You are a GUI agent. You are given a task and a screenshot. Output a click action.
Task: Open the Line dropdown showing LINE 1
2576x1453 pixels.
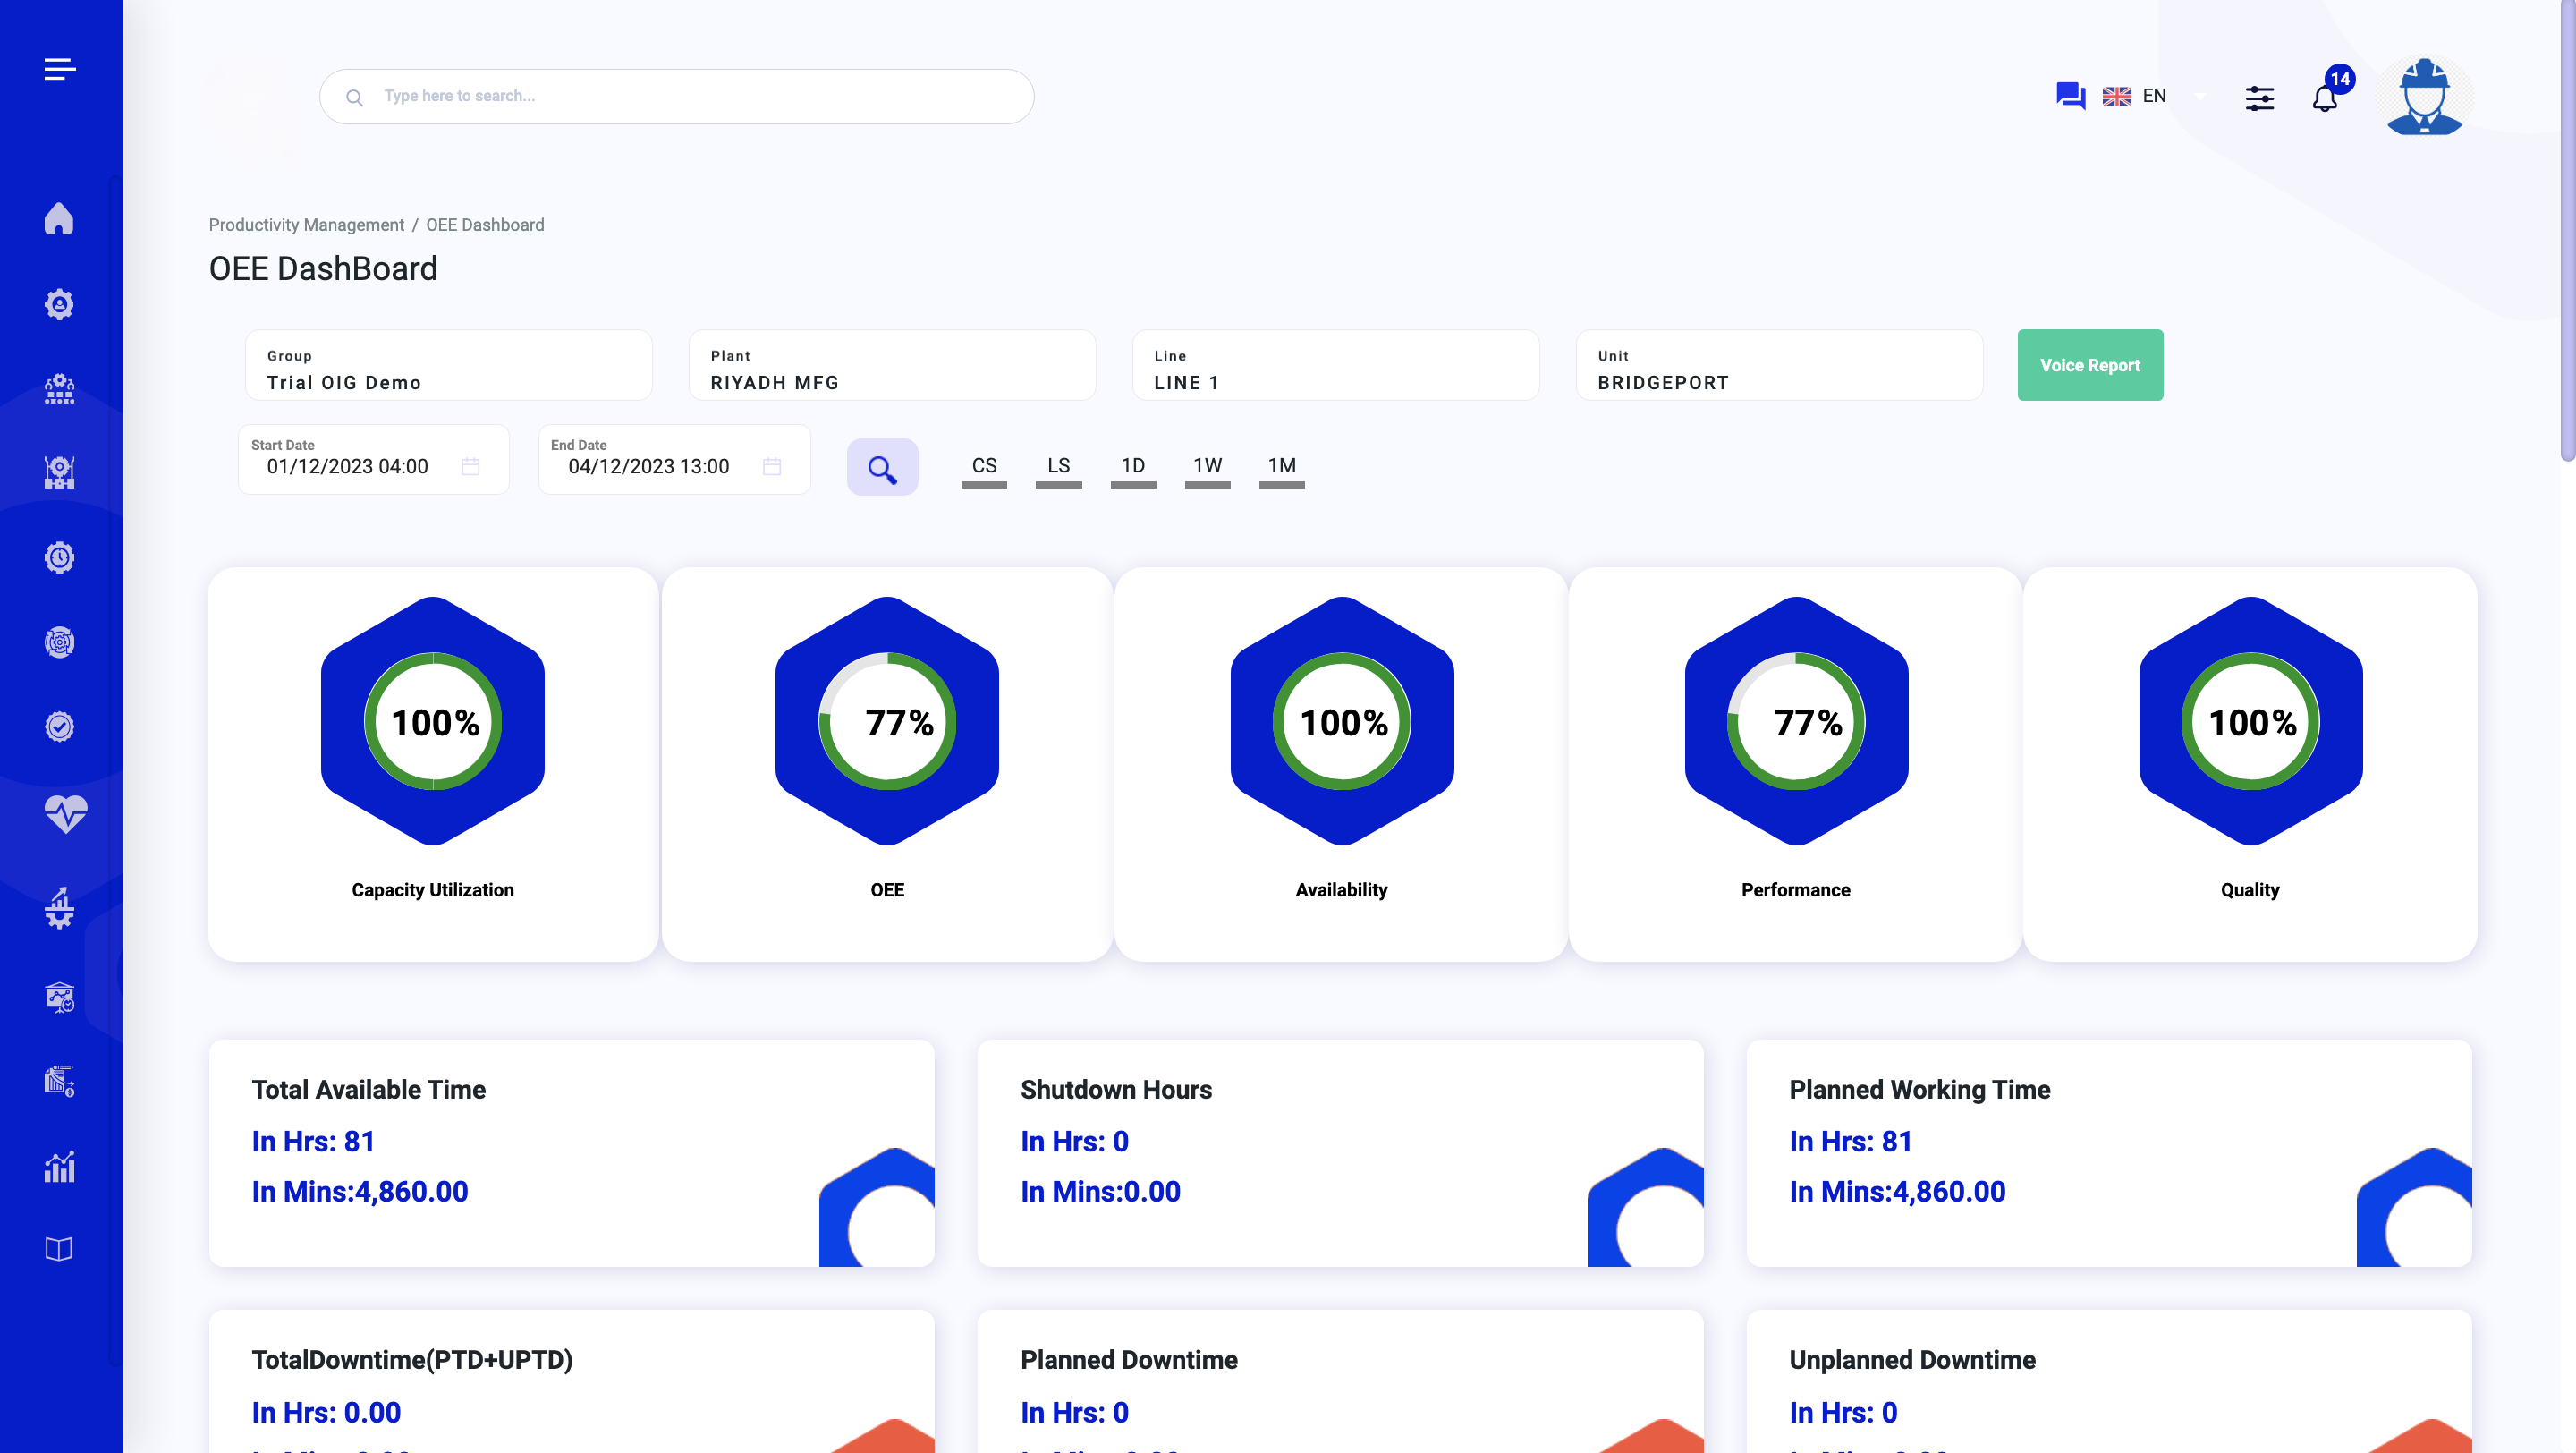pyautogui.click(x=1336, y=365)
